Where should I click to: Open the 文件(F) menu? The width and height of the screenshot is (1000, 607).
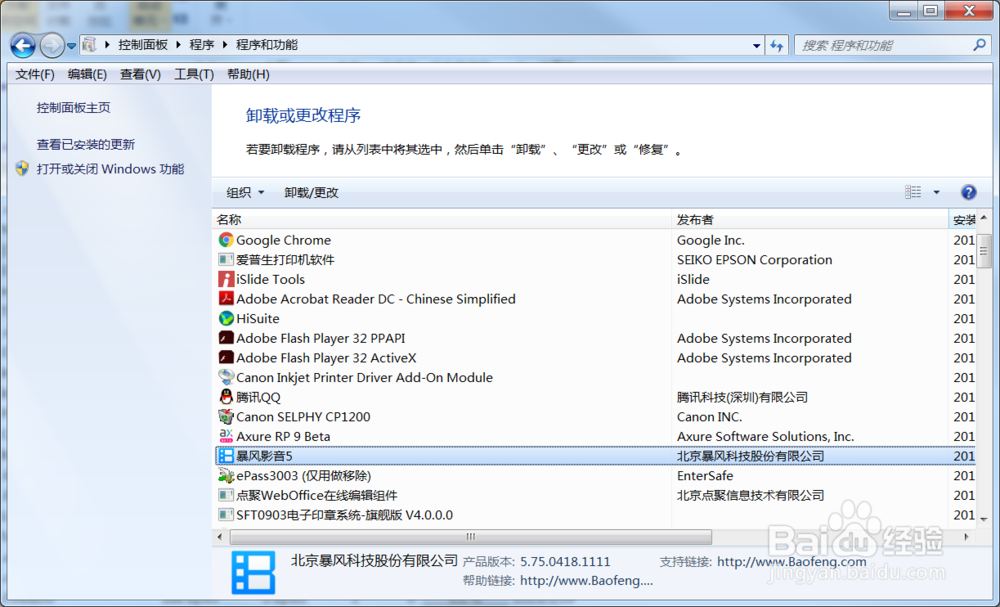[x=35, y=74]
